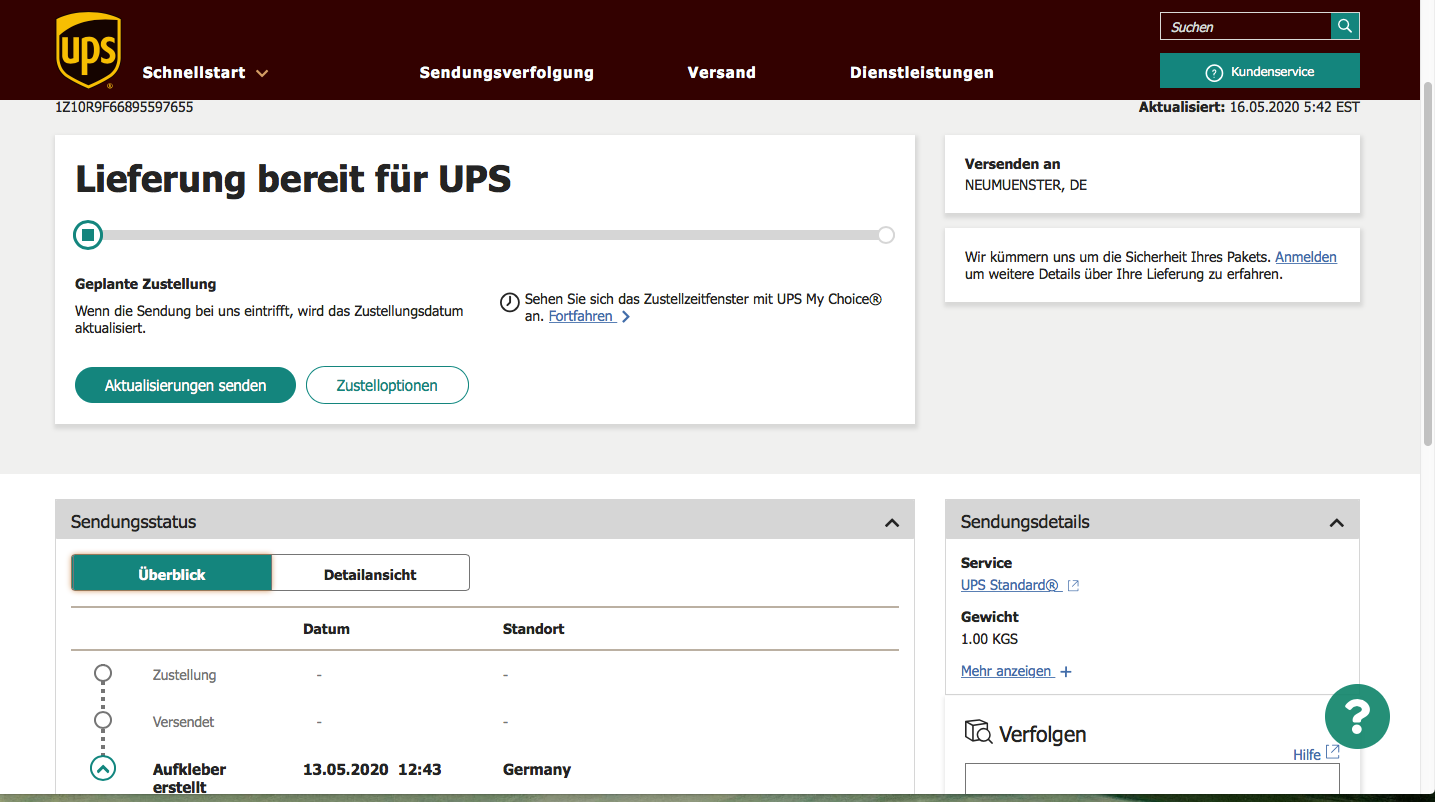
Task: Click the arrow icon next to Fortfahren
Action: (x=626, y=317)
